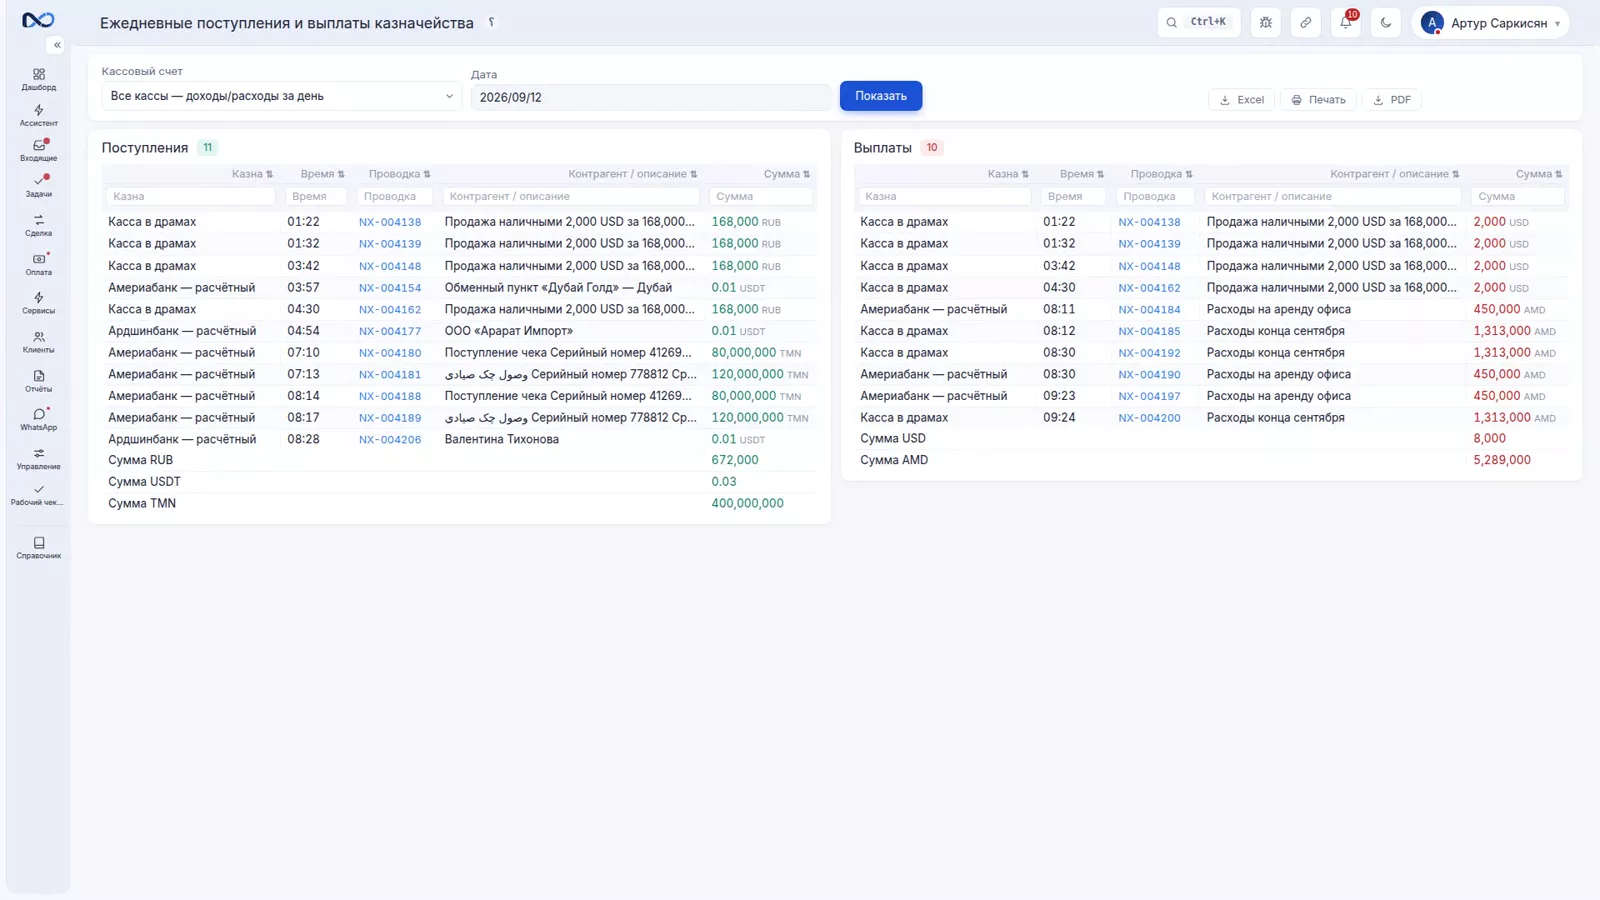Open entry NX-004154 in Поступления
This screenshot has height=900, width=1600.
click(390, 288)
